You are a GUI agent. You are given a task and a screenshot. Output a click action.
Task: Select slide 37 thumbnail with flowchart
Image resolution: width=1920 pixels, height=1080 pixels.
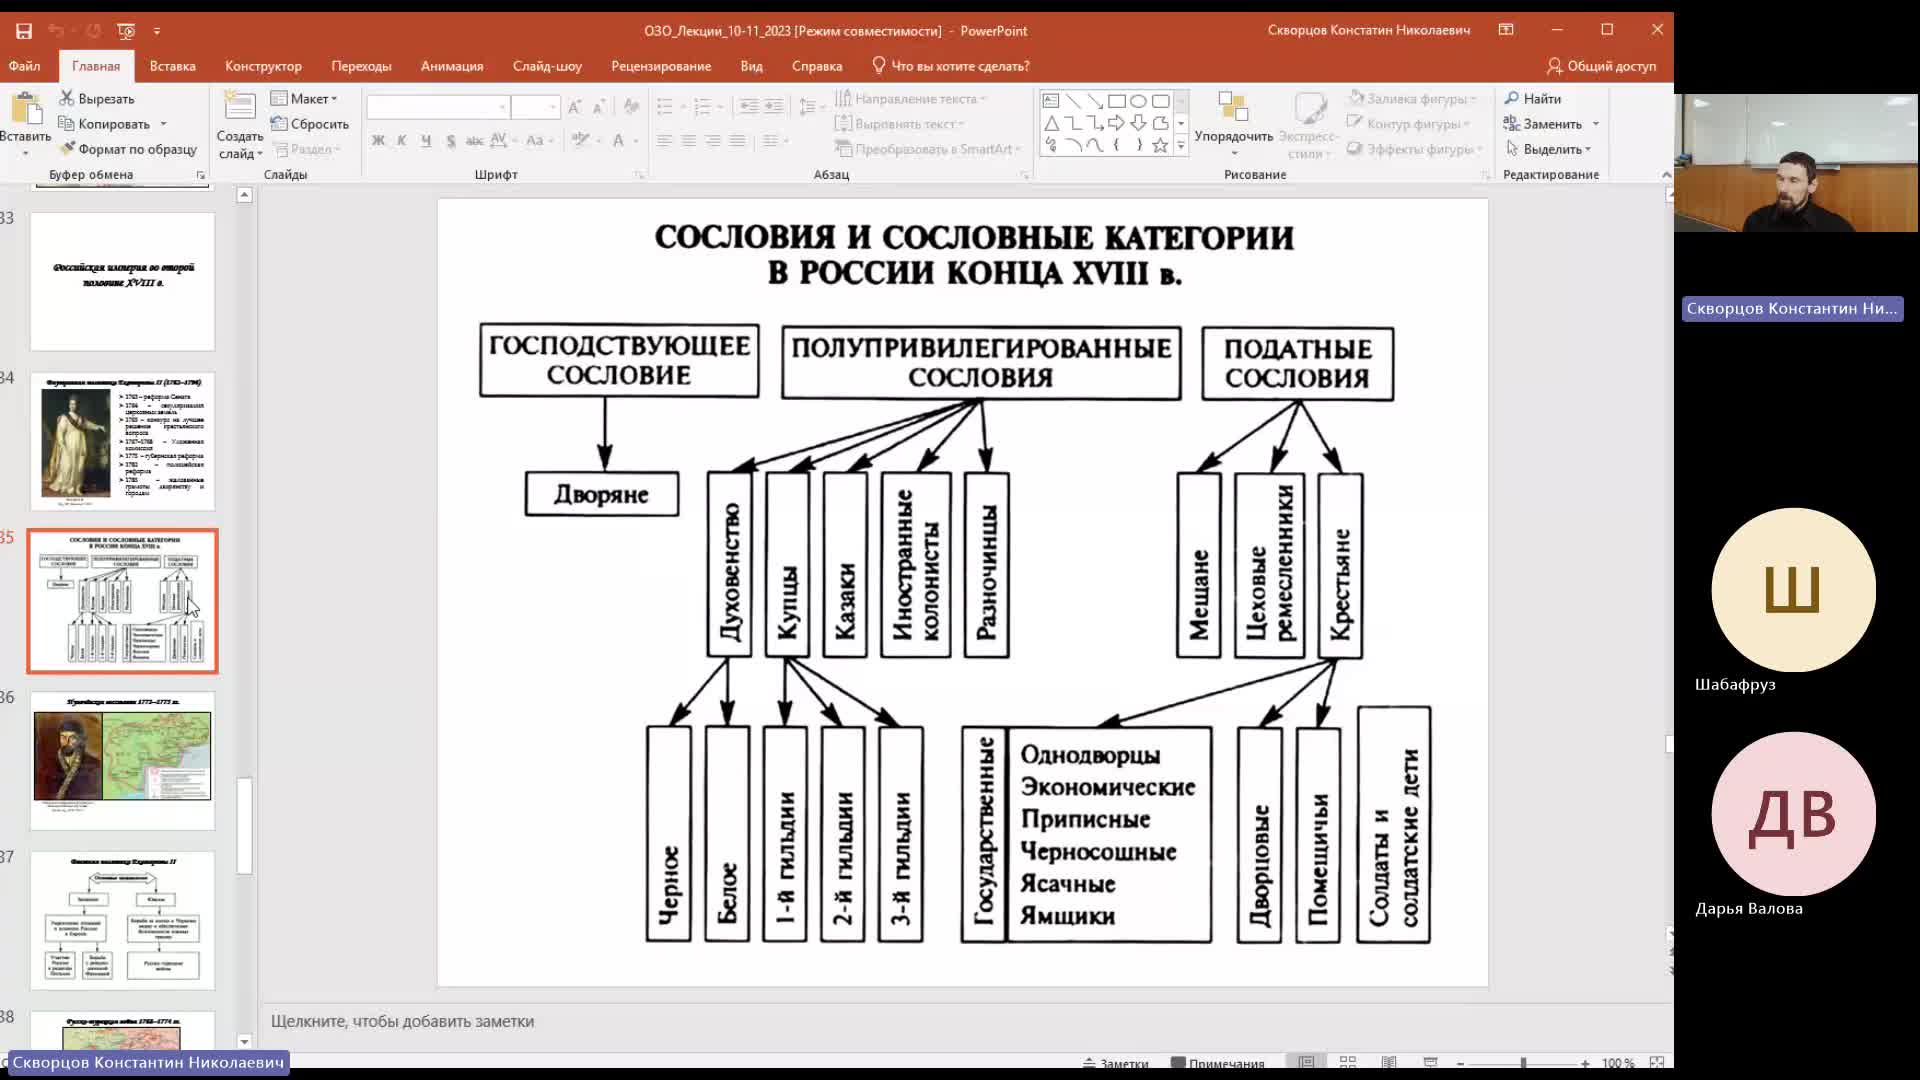point(123,920)
